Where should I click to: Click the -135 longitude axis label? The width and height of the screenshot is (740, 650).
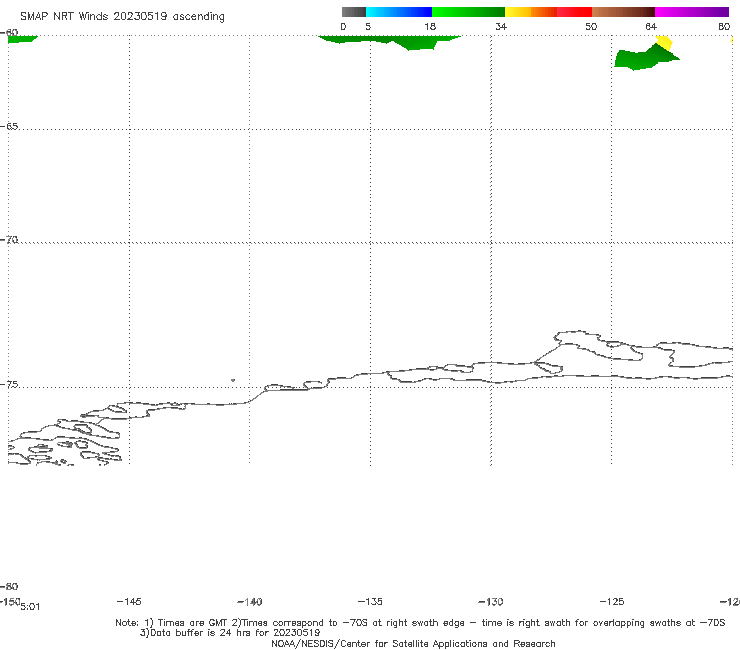[370, 602]
